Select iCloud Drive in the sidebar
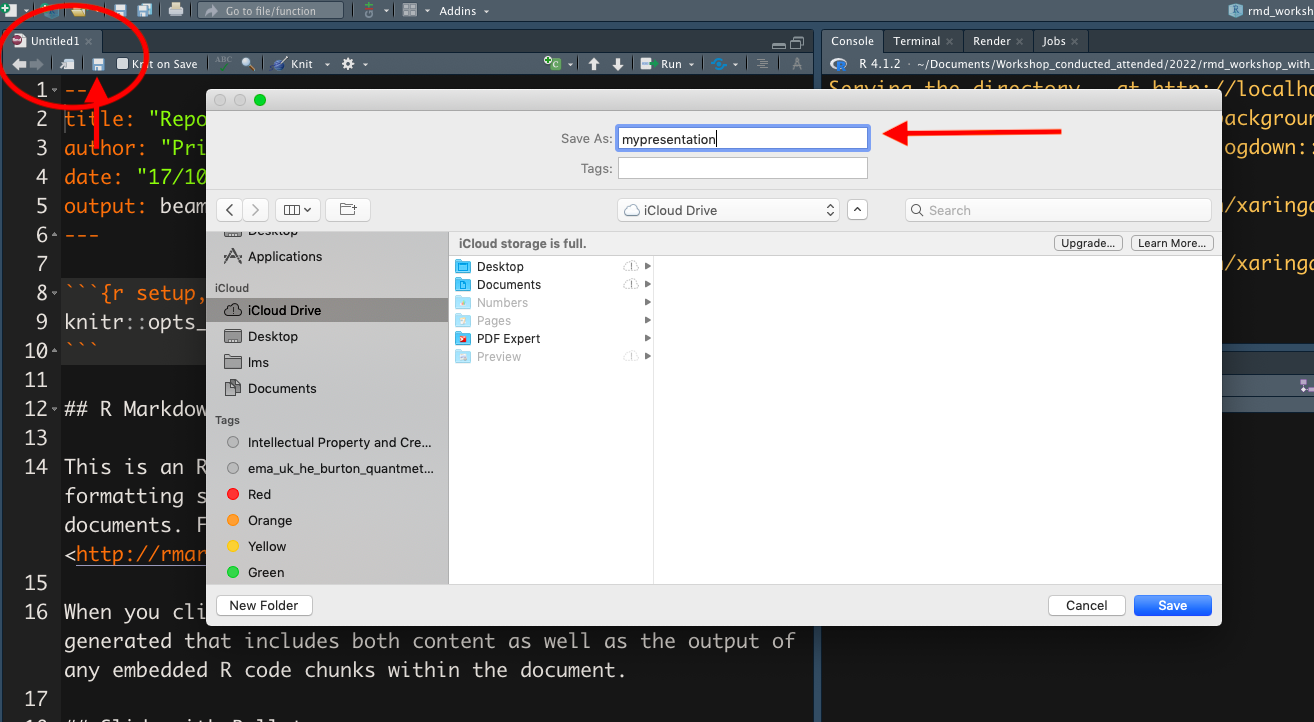The width and height of the screenshot is (1314, 722). click(328, 310)
